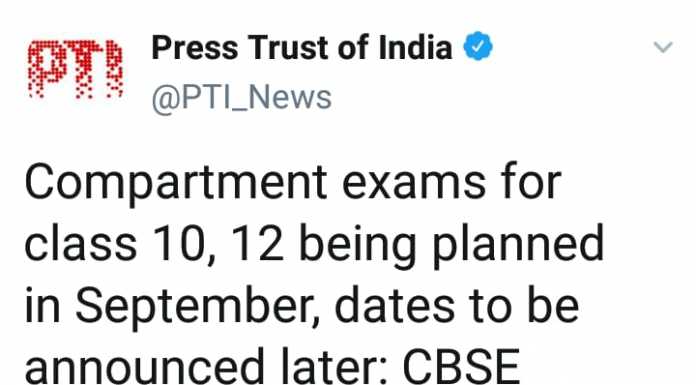The height and width of the screenshot is (385, 696).
Task: Open the Press Trust of India profile name
Action: pos(302,47)
